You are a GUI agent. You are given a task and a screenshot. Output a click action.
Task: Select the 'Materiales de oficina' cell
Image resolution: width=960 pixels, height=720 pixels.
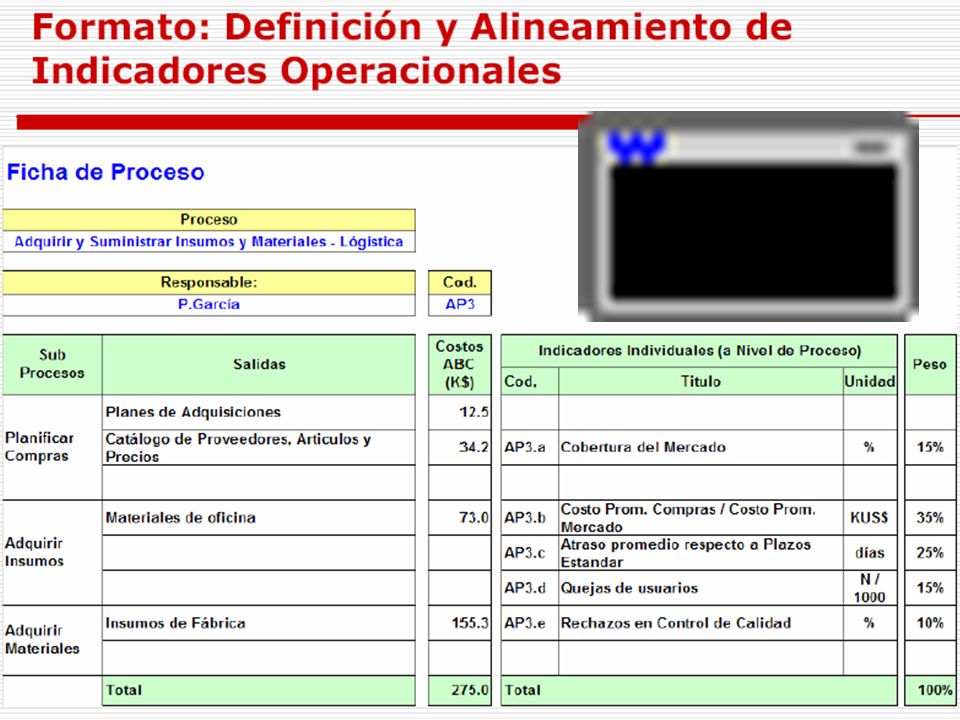[259, 518]
